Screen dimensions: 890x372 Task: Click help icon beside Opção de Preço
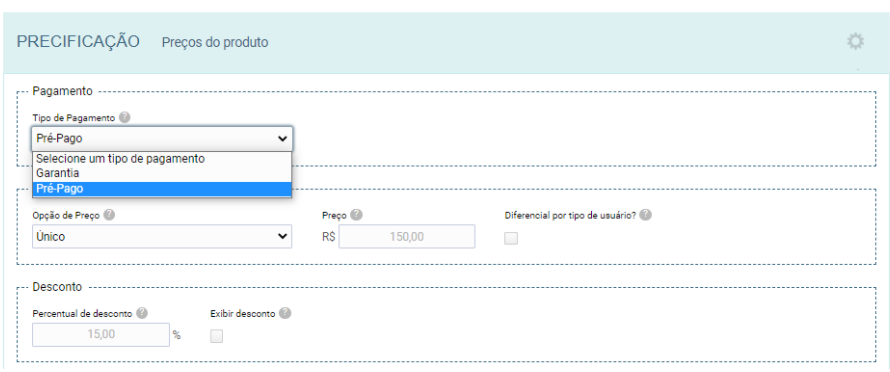coord(110,215)
